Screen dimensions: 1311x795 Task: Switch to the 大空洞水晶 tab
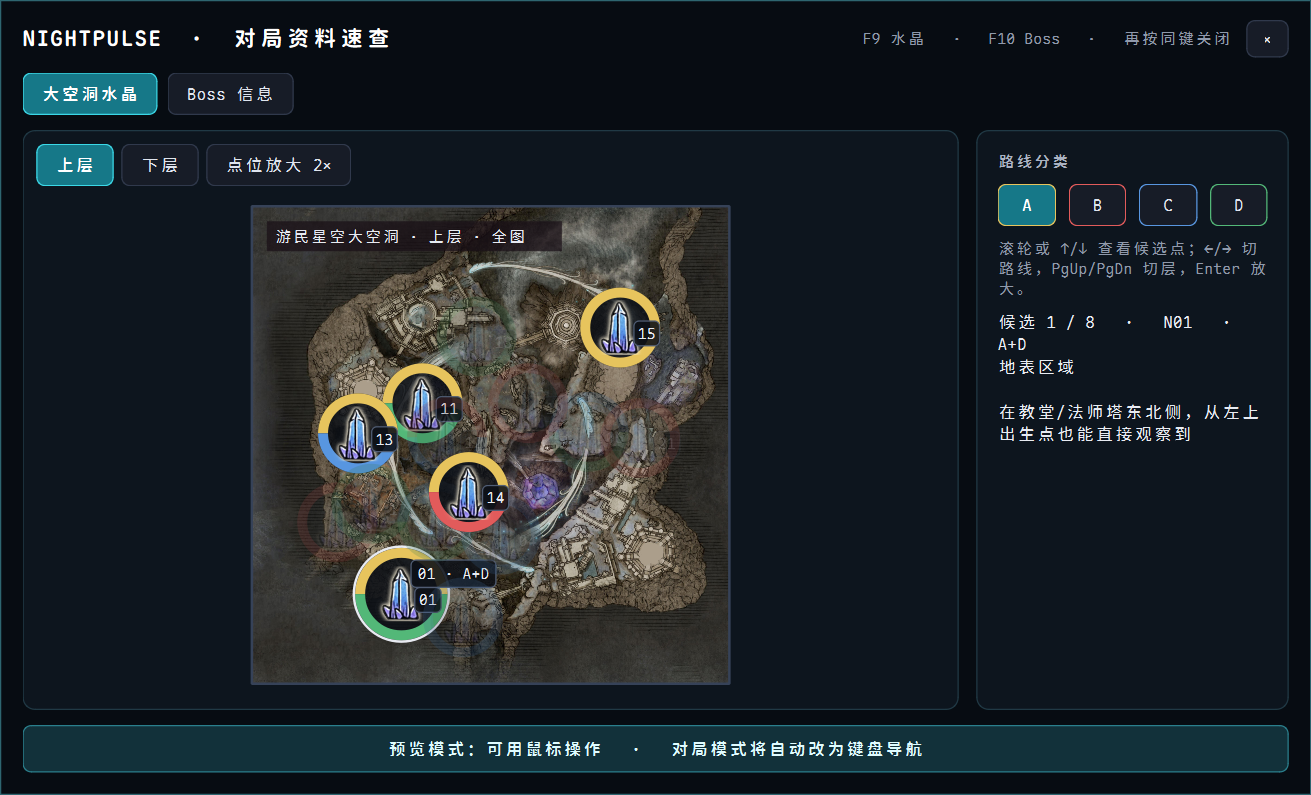pyautogui.click(x=91, y=94)
